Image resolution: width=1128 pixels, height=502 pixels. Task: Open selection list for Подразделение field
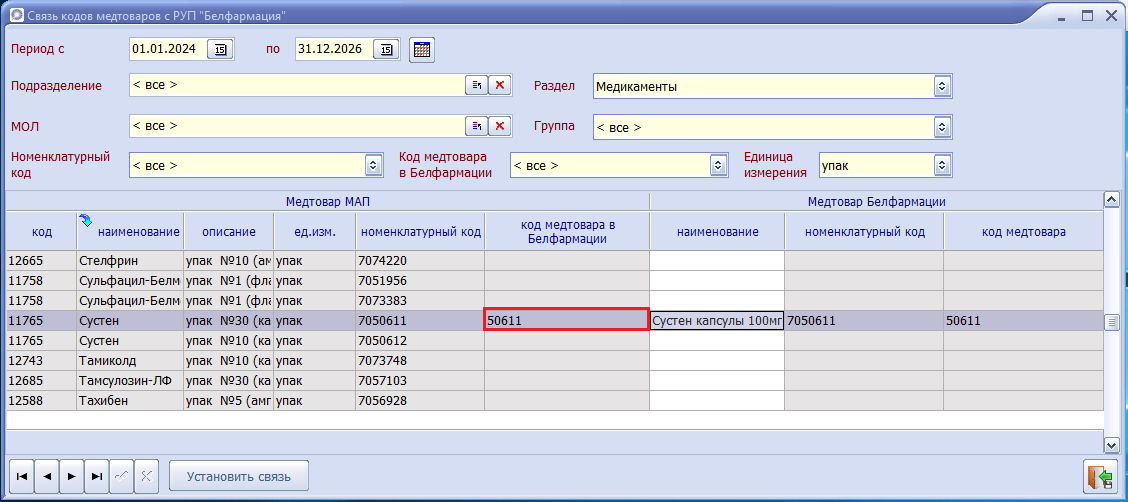tap(476, 86)
